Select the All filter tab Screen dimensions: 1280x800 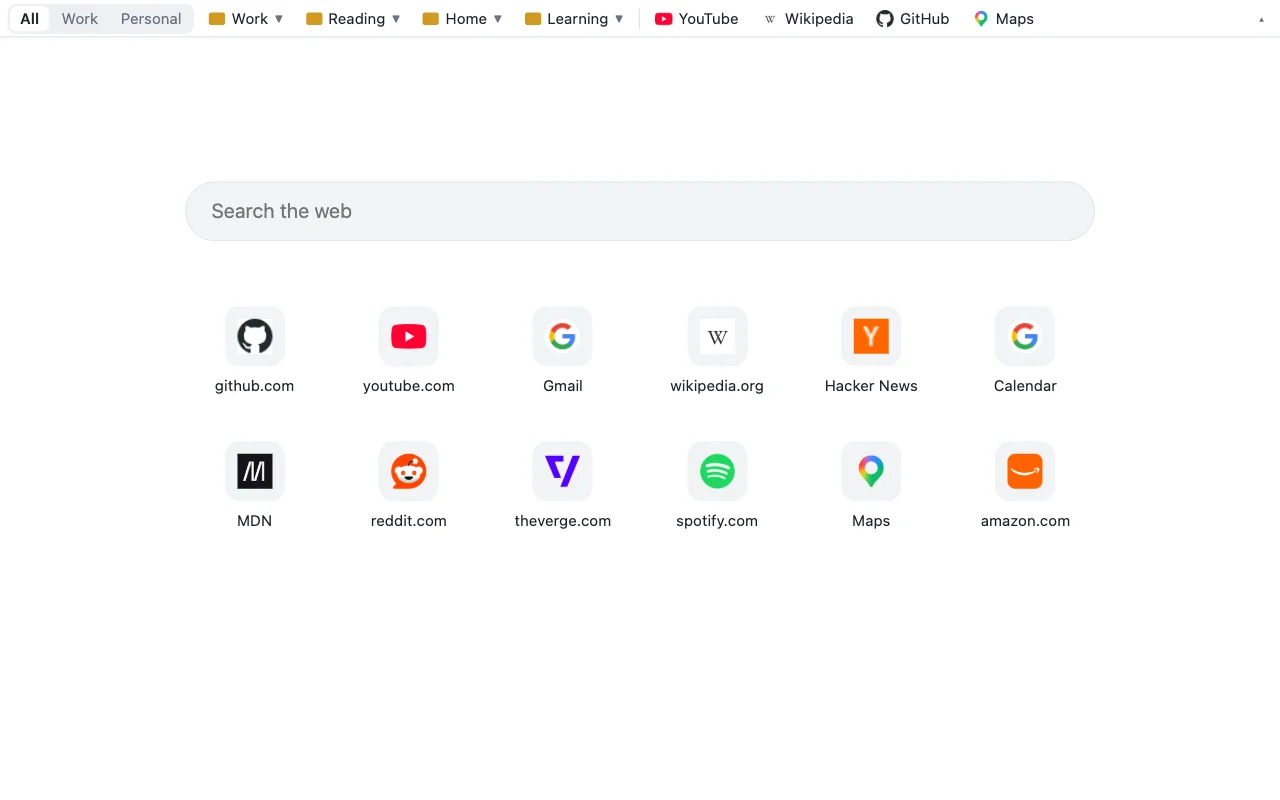click(30, 19)
